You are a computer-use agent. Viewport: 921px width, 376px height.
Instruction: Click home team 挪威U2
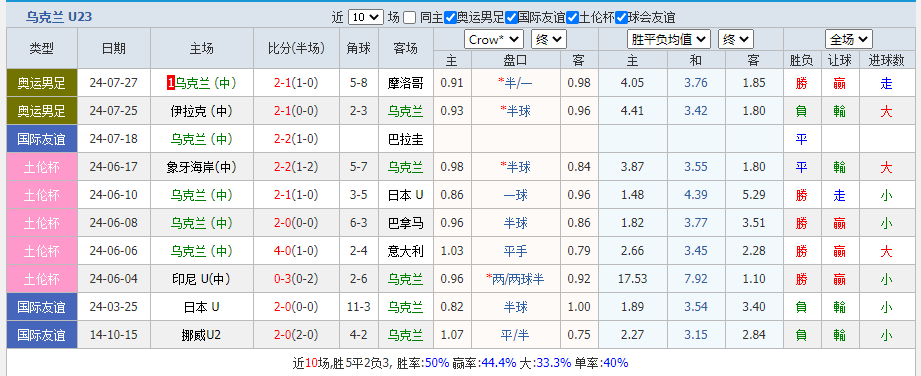(x=201, y=335)
